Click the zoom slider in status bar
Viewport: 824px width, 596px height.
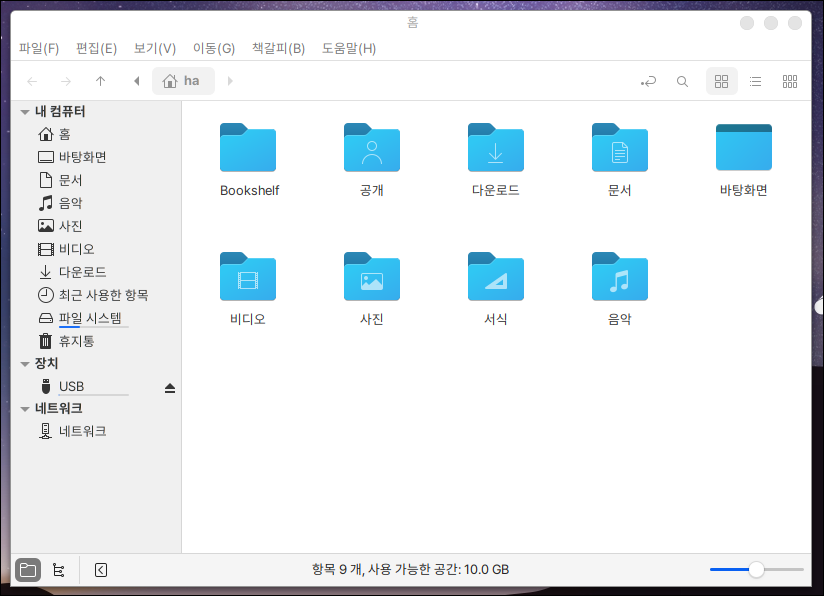click(756, 570)
